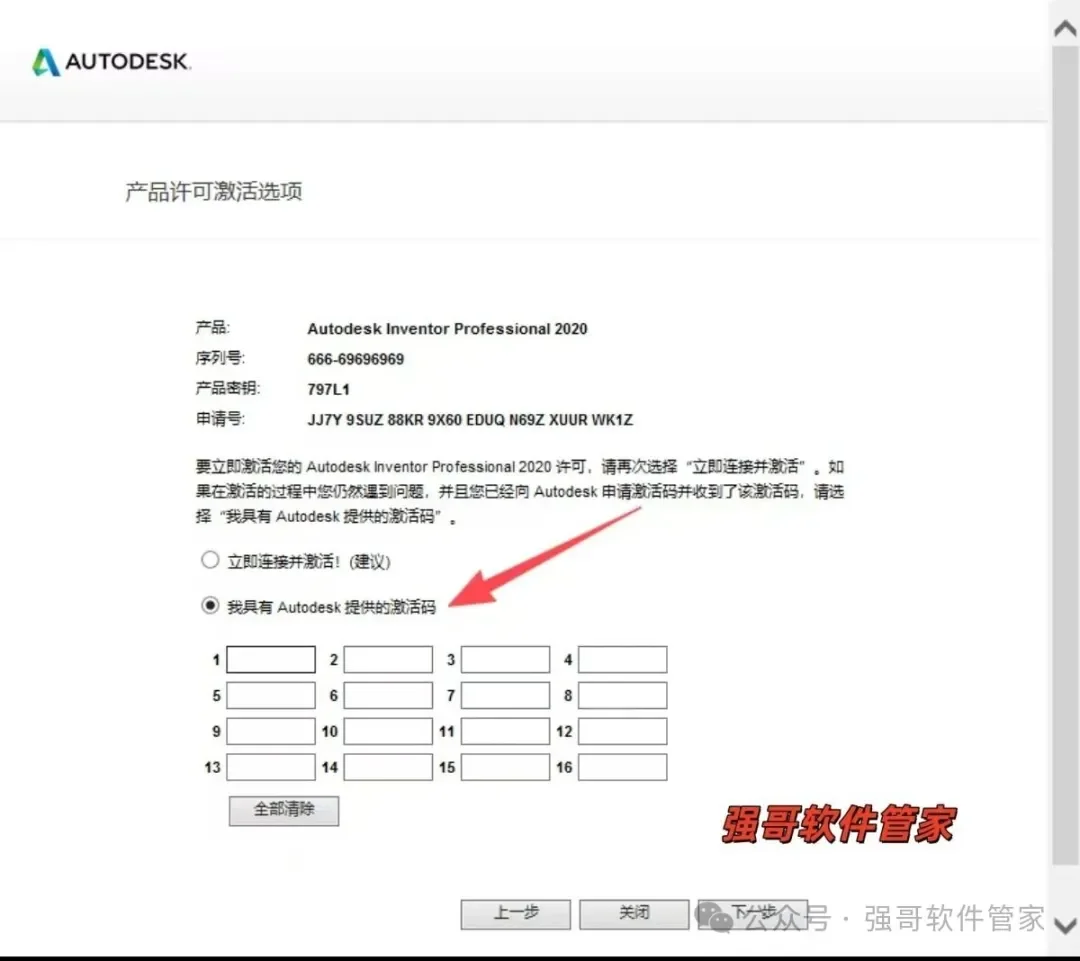
Task: Click activation code field 8
Action: (623, 695)
